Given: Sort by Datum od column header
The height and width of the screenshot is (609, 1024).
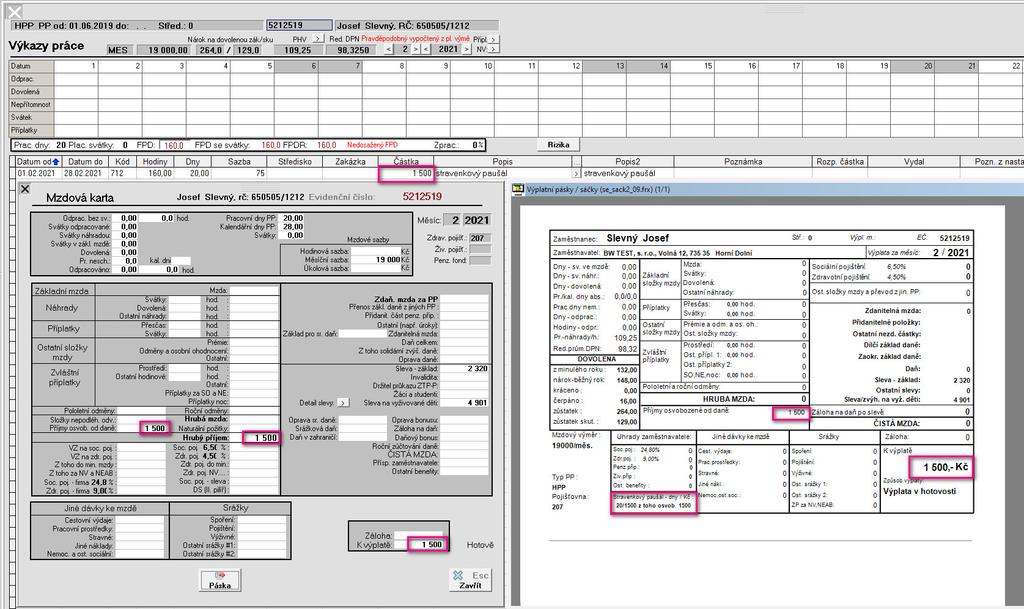Looking at the screenshot, I should tap(38, 162).
